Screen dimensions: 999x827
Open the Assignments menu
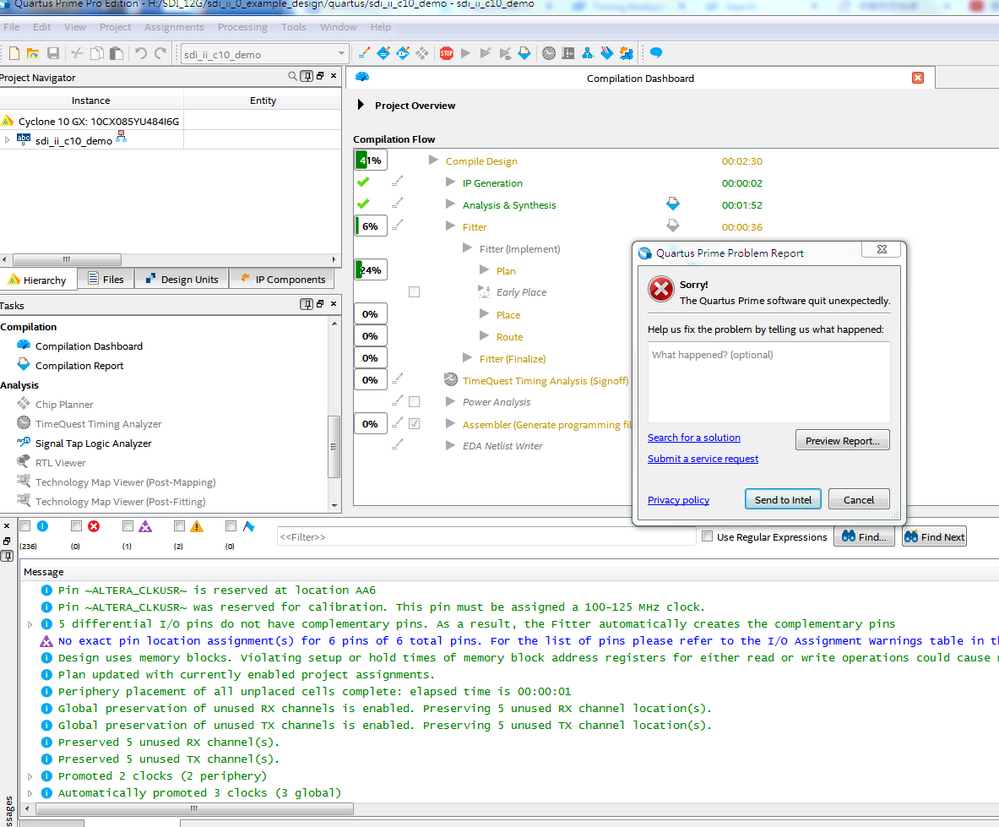pos(174,27)
